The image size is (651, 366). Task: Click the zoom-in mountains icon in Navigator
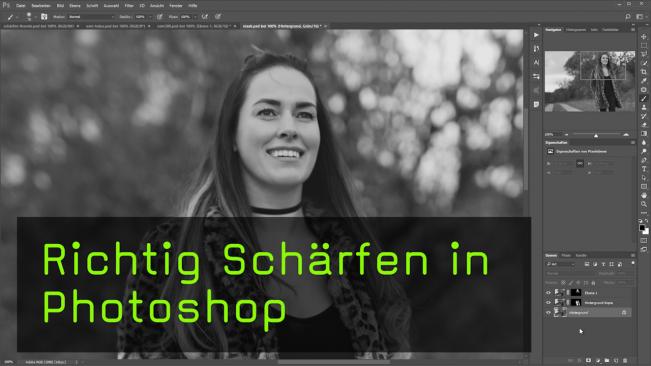click(626, 135)
